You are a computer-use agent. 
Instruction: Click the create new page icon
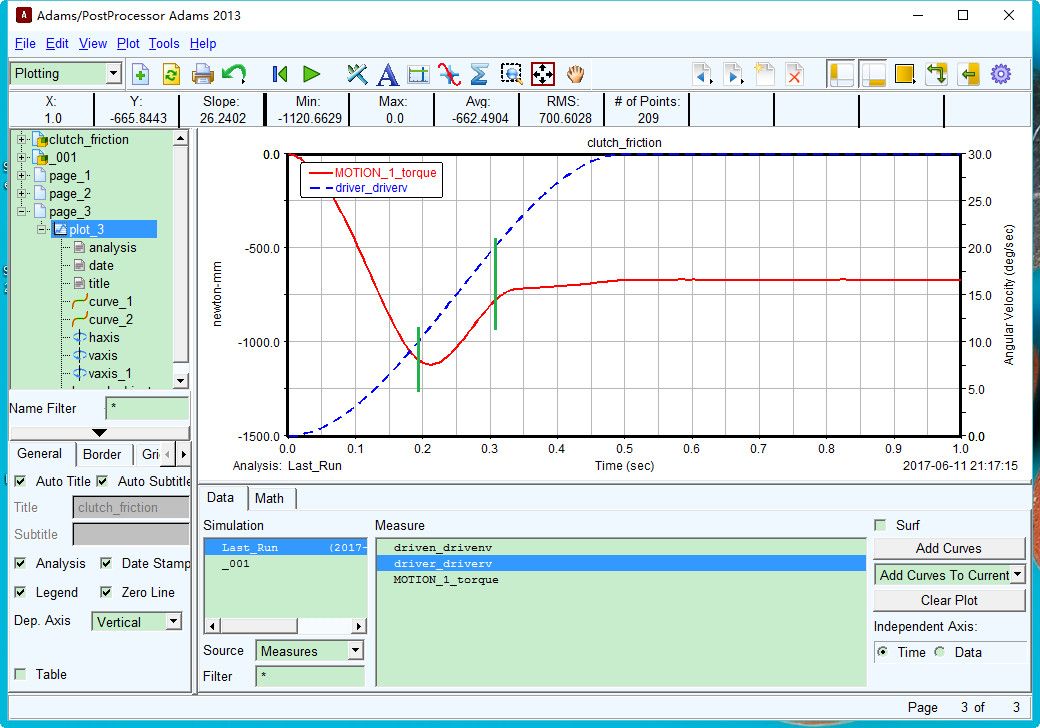[764, 74]
